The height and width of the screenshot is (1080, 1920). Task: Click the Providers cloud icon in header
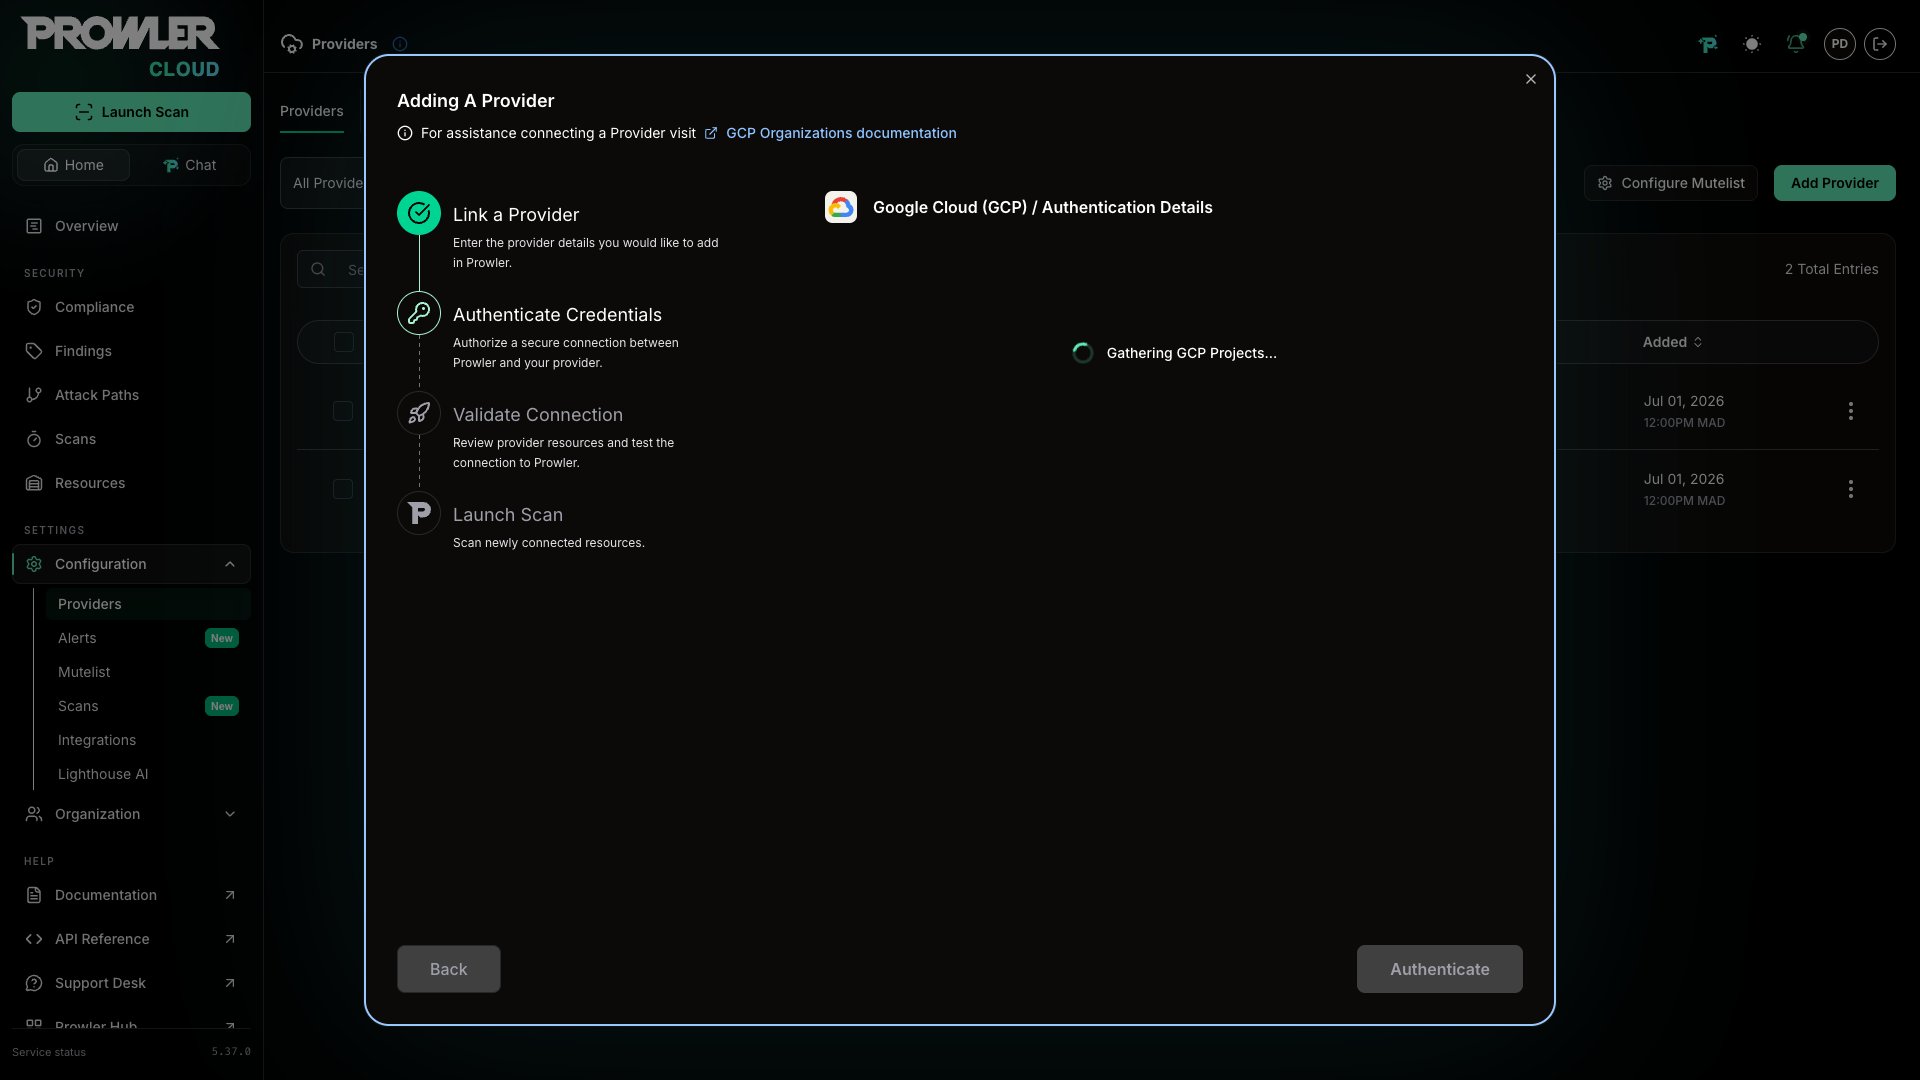coord(292,44)
